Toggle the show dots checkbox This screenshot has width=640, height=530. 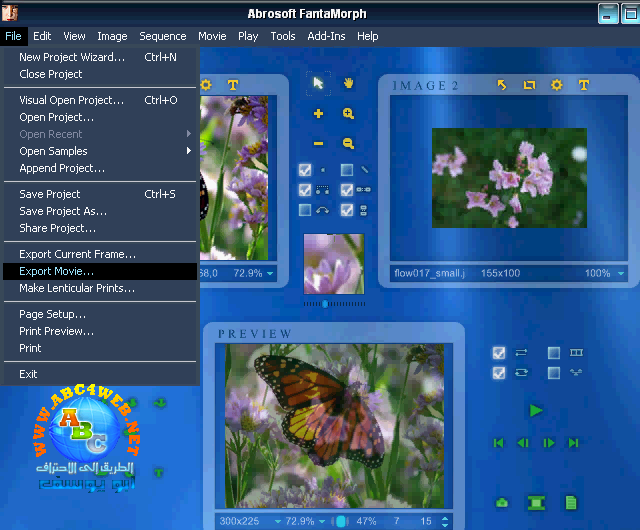click(305, 170)
